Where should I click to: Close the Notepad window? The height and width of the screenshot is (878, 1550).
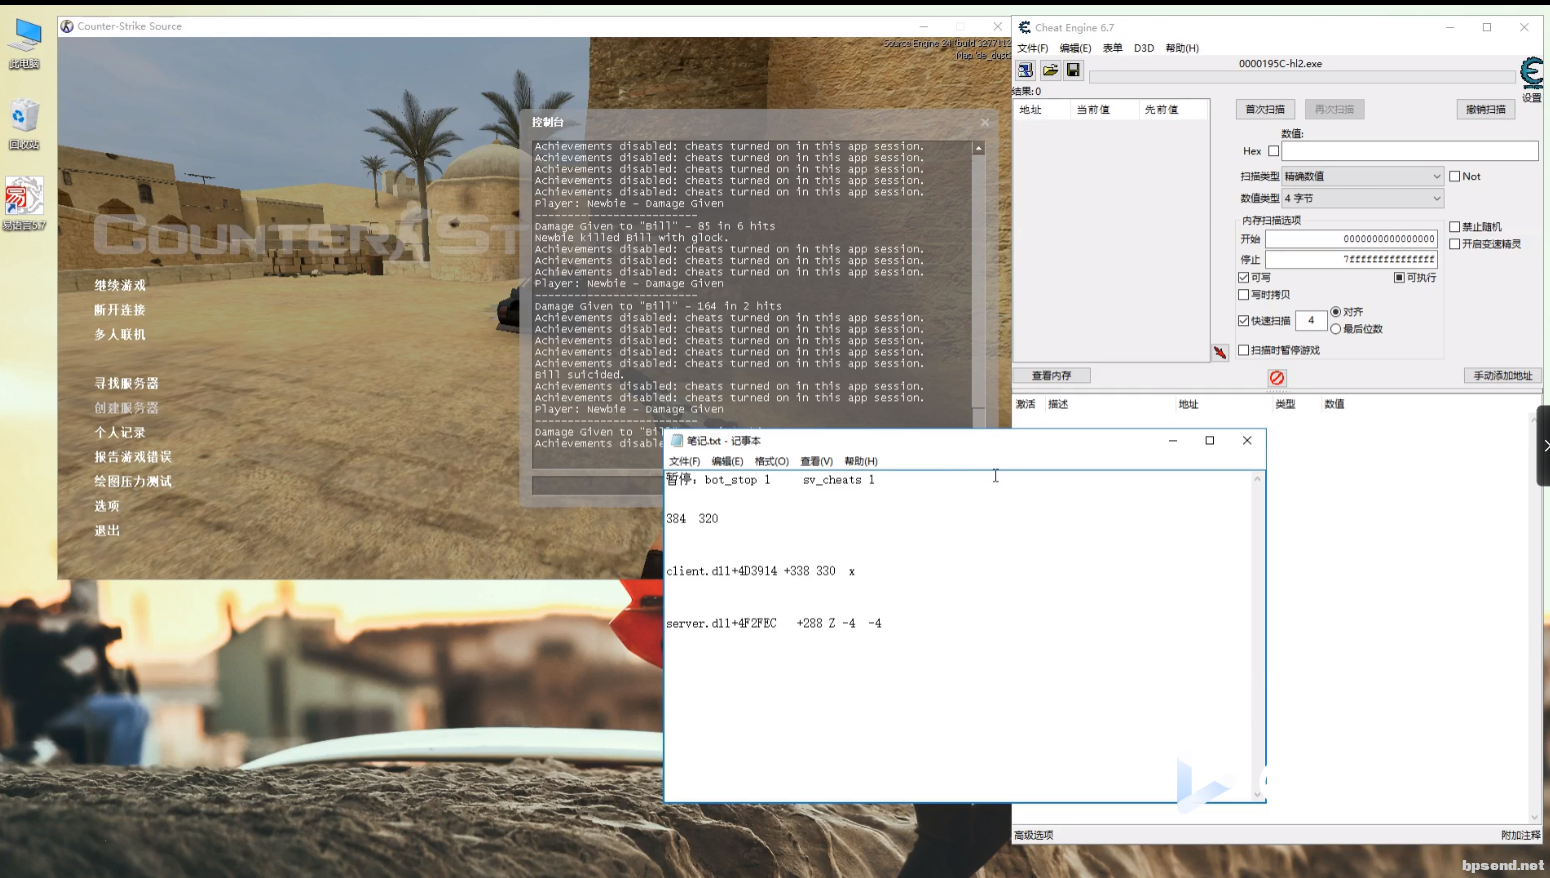pos(1247,440)
